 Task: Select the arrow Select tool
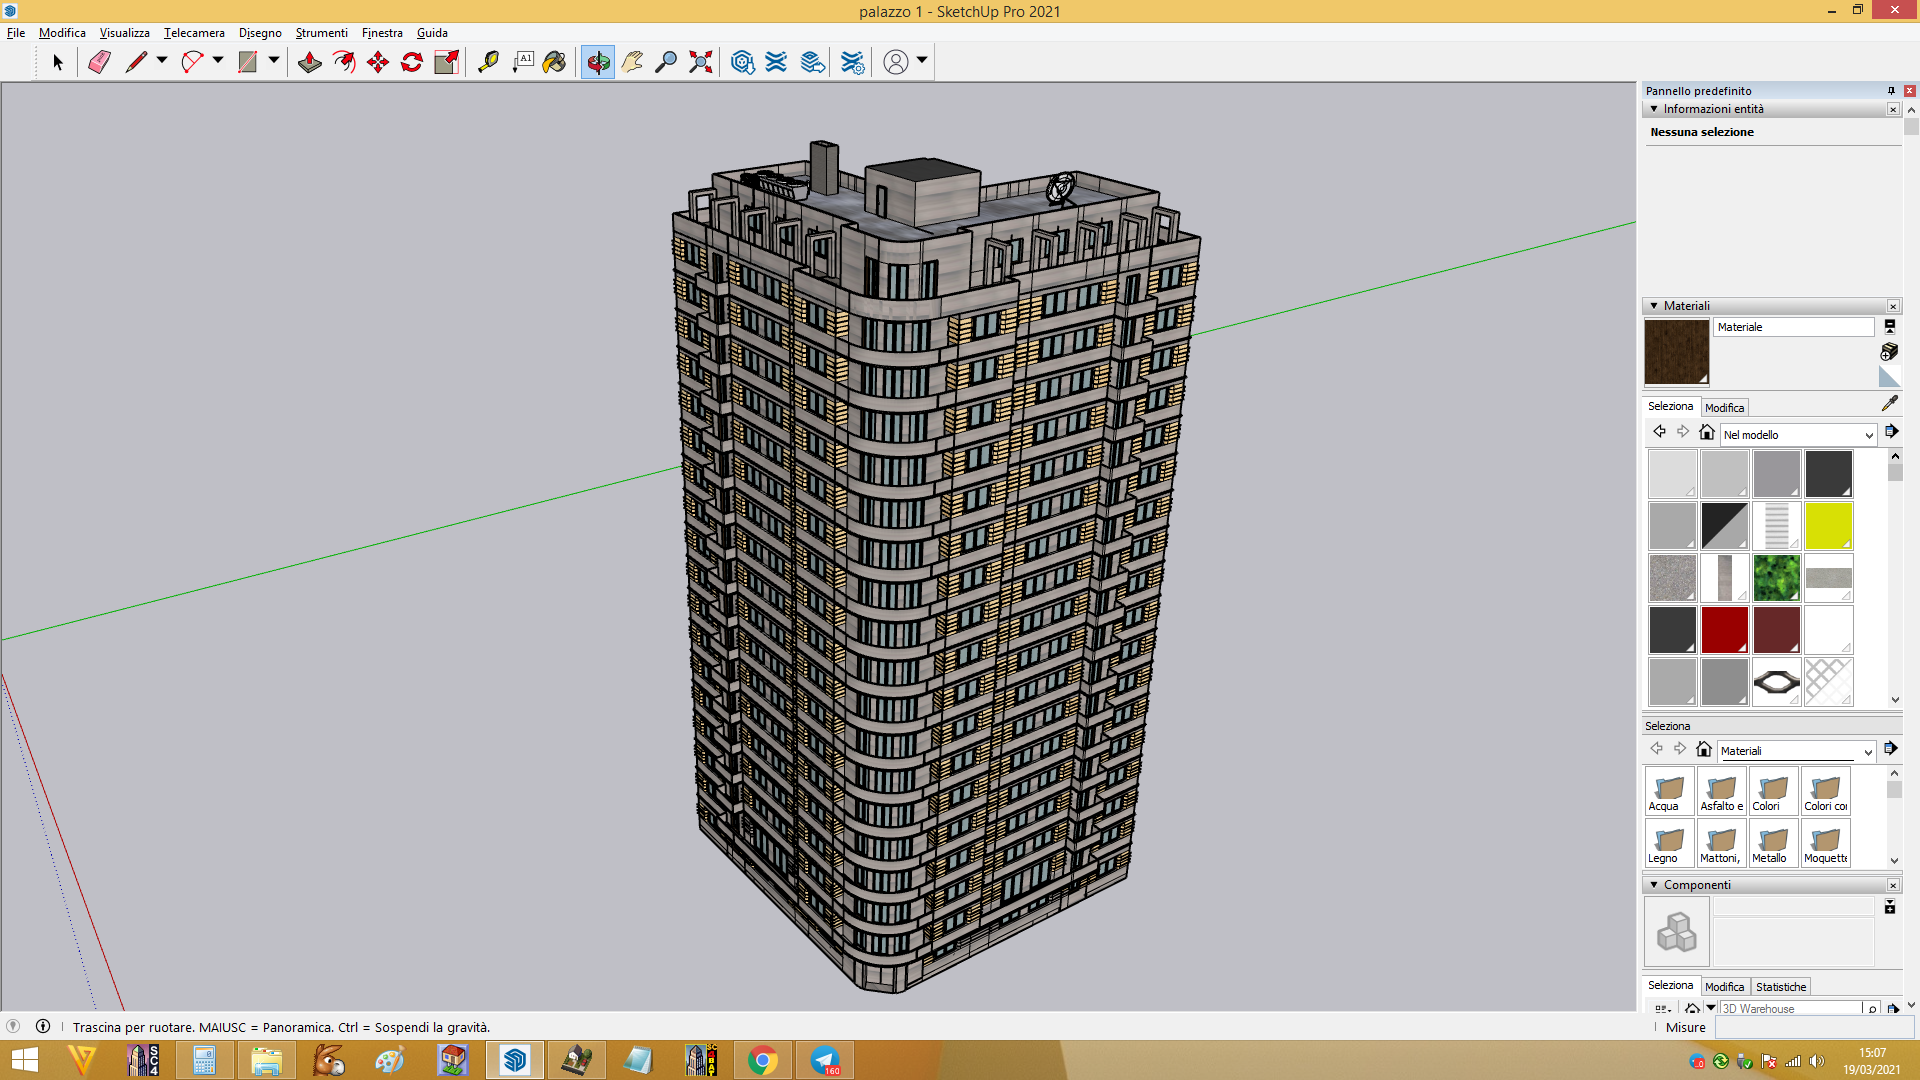tap(57, 62)
